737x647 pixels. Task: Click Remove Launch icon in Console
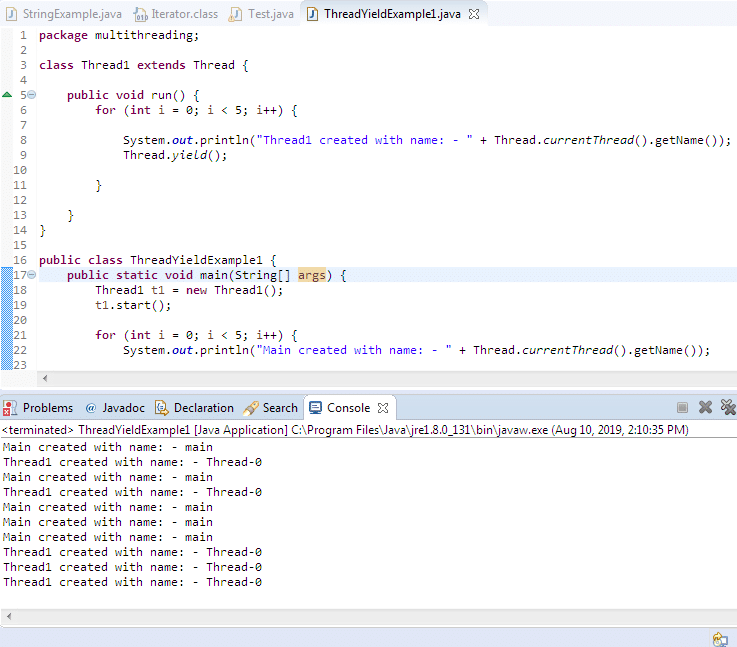coord(706,408)
